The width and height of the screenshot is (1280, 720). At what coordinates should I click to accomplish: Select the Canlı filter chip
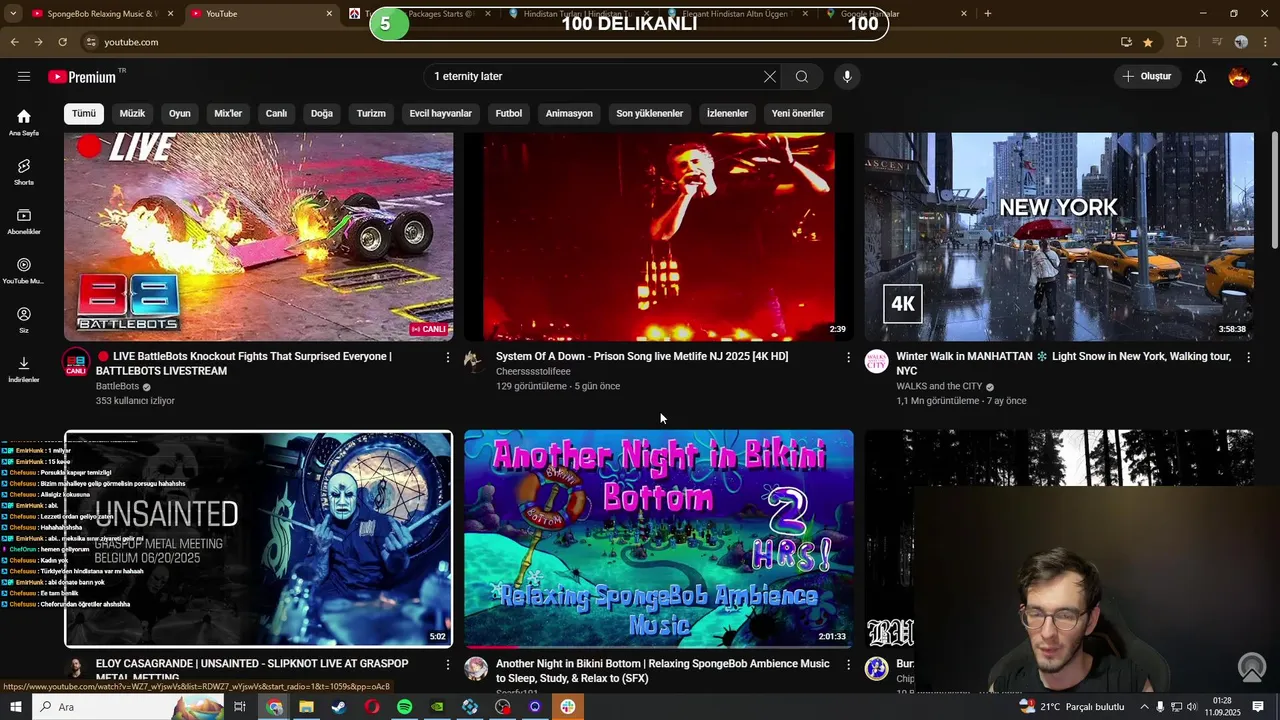276,113
